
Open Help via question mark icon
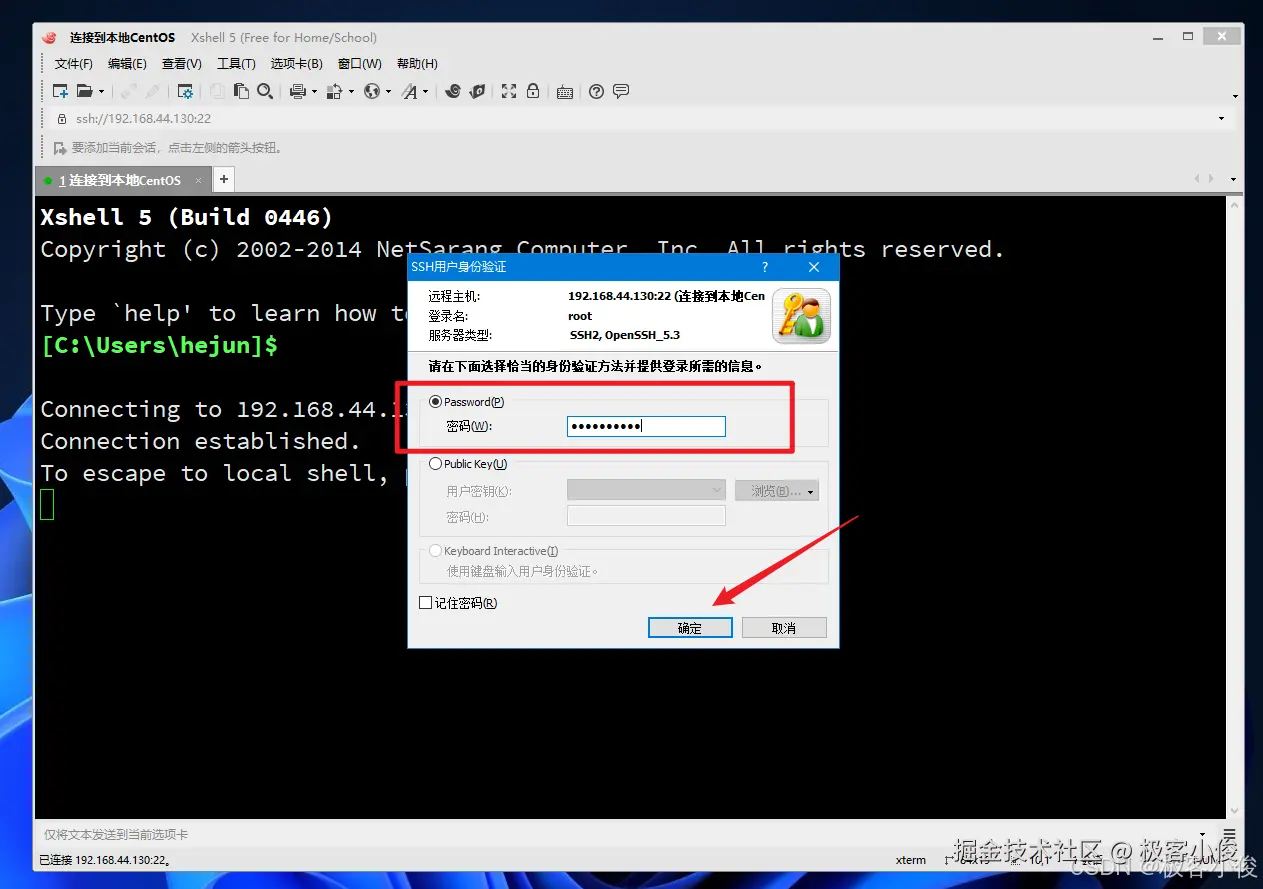tap(597, 91)
